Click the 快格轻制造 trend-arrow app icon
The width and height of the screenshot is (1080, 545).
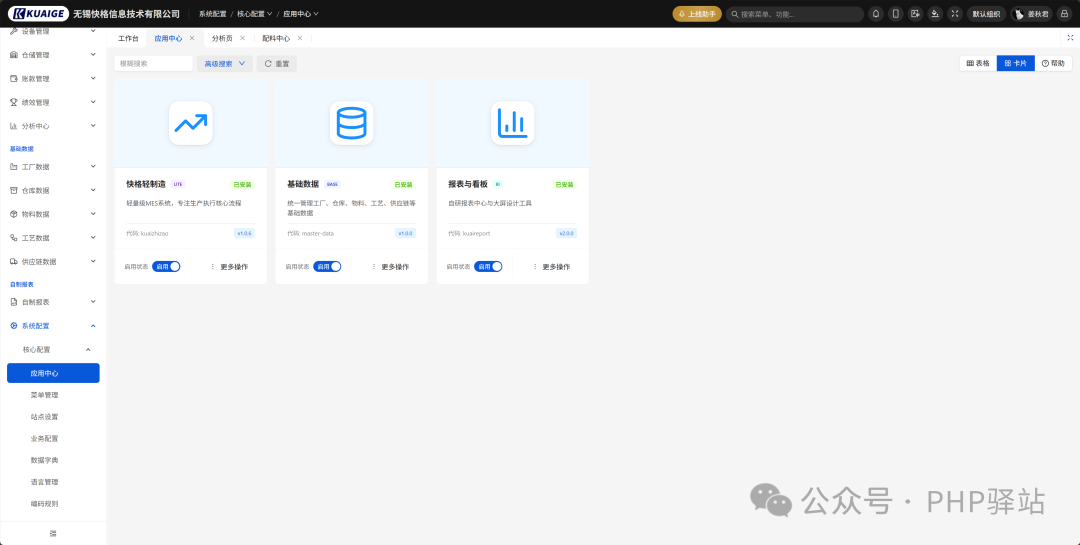coord(191,123)
